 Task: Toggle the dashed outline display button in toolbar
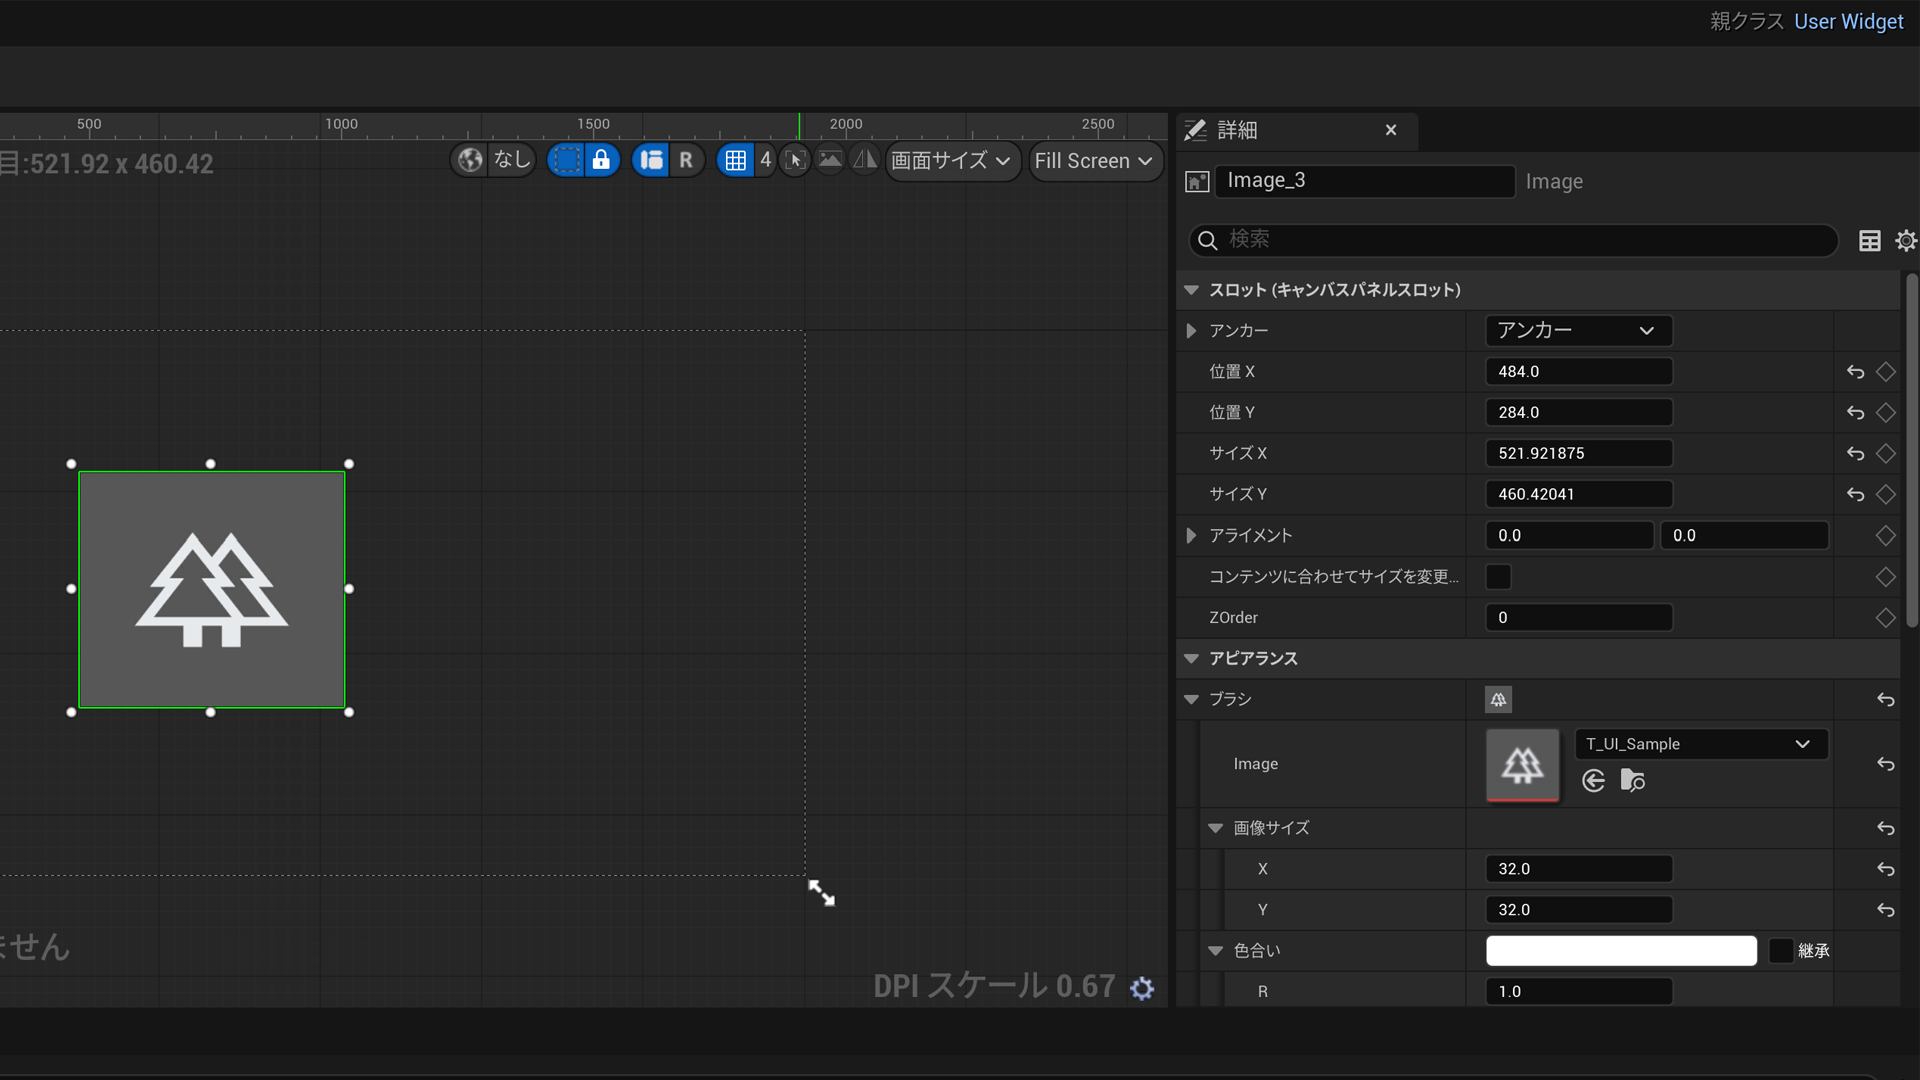(x=565, y=159)
